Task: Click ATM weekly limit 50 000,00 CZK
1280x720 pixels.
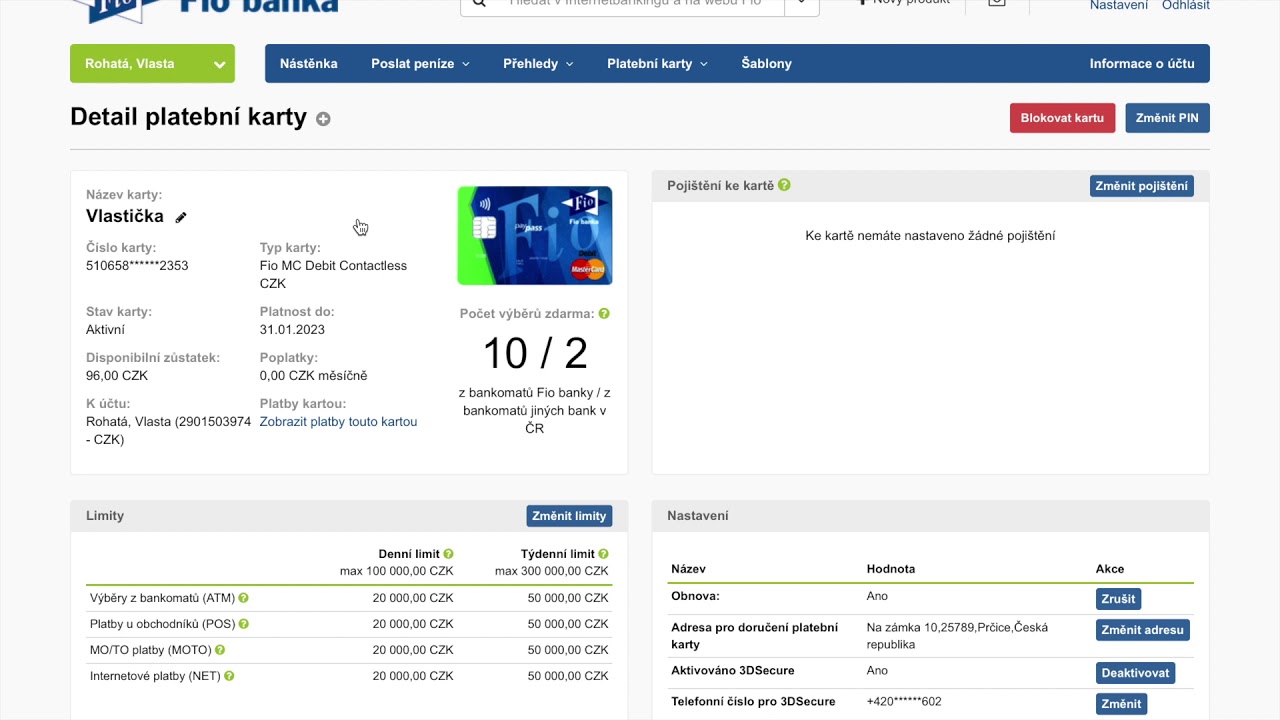Action: (x=568, y=598)
